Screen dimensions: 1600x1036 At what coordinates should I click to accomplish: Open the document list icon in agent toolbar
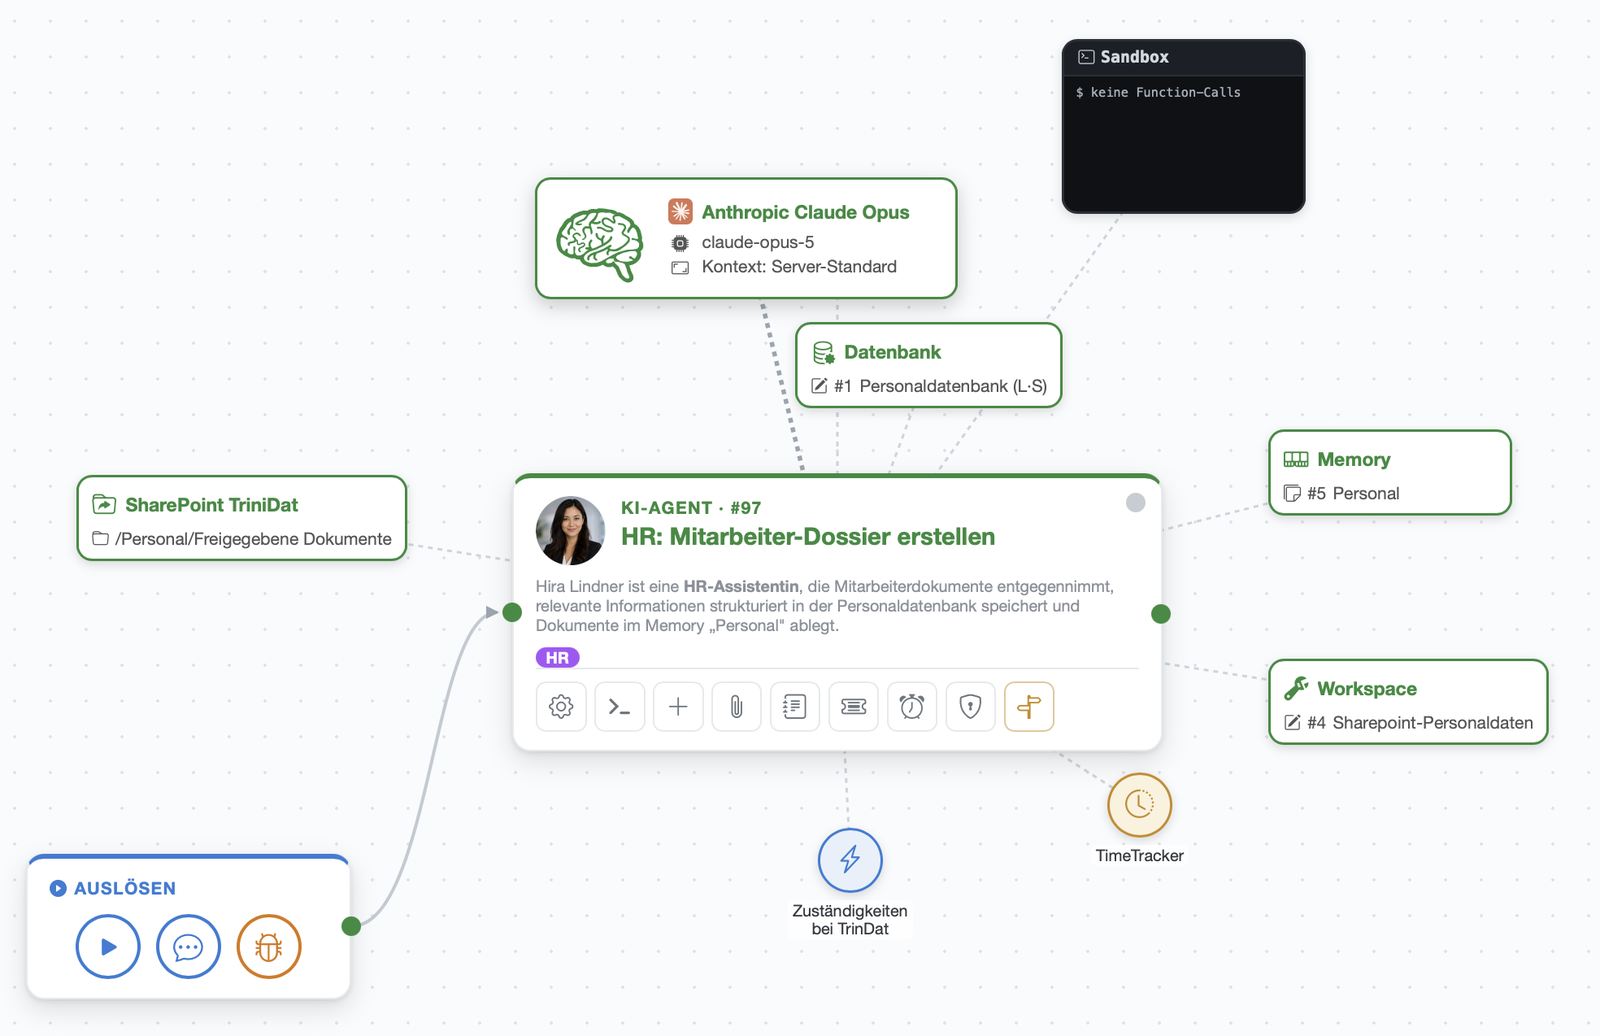(795, 707)
